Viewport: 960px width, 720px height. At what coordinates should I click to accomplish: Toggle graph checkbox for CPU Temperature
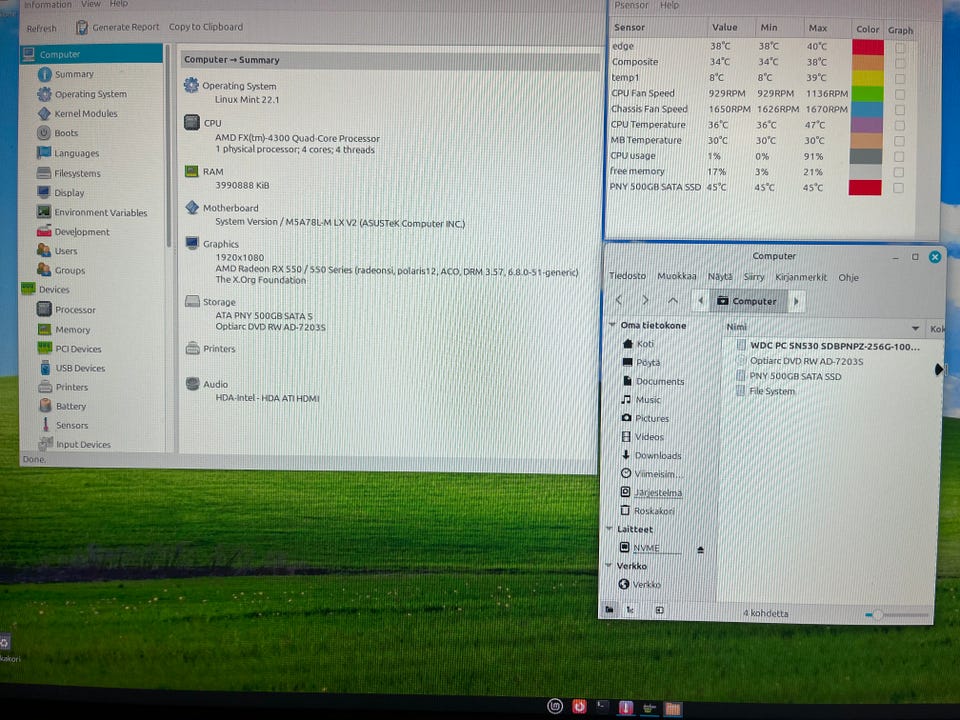(899, 126)
